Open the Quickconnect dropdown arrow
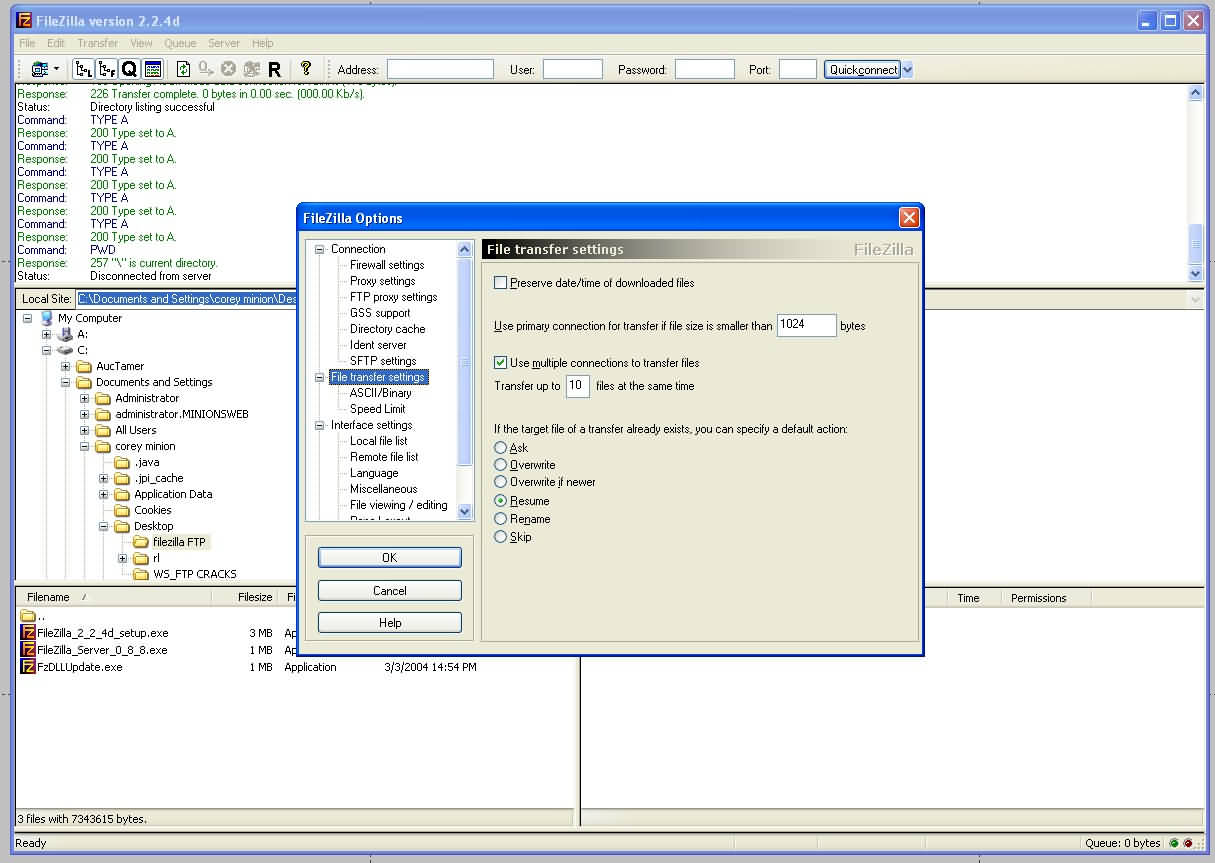The image size is (1215, 863). pos(907,69)
